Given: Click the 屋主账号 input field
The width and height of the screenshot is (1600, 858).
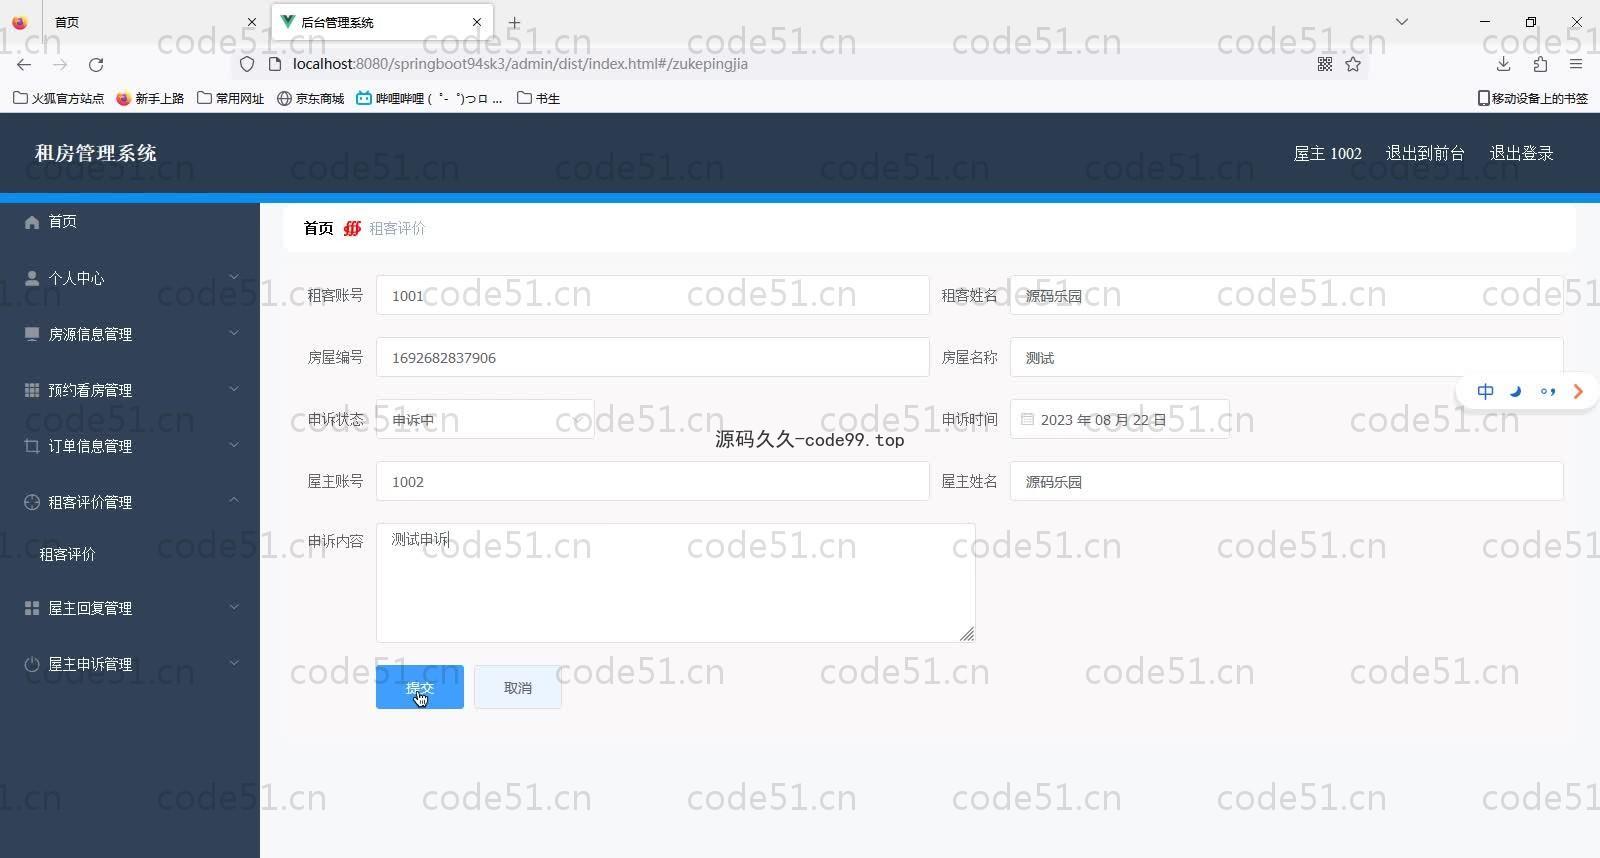Looking at the screenshot, I should point(653,481).
